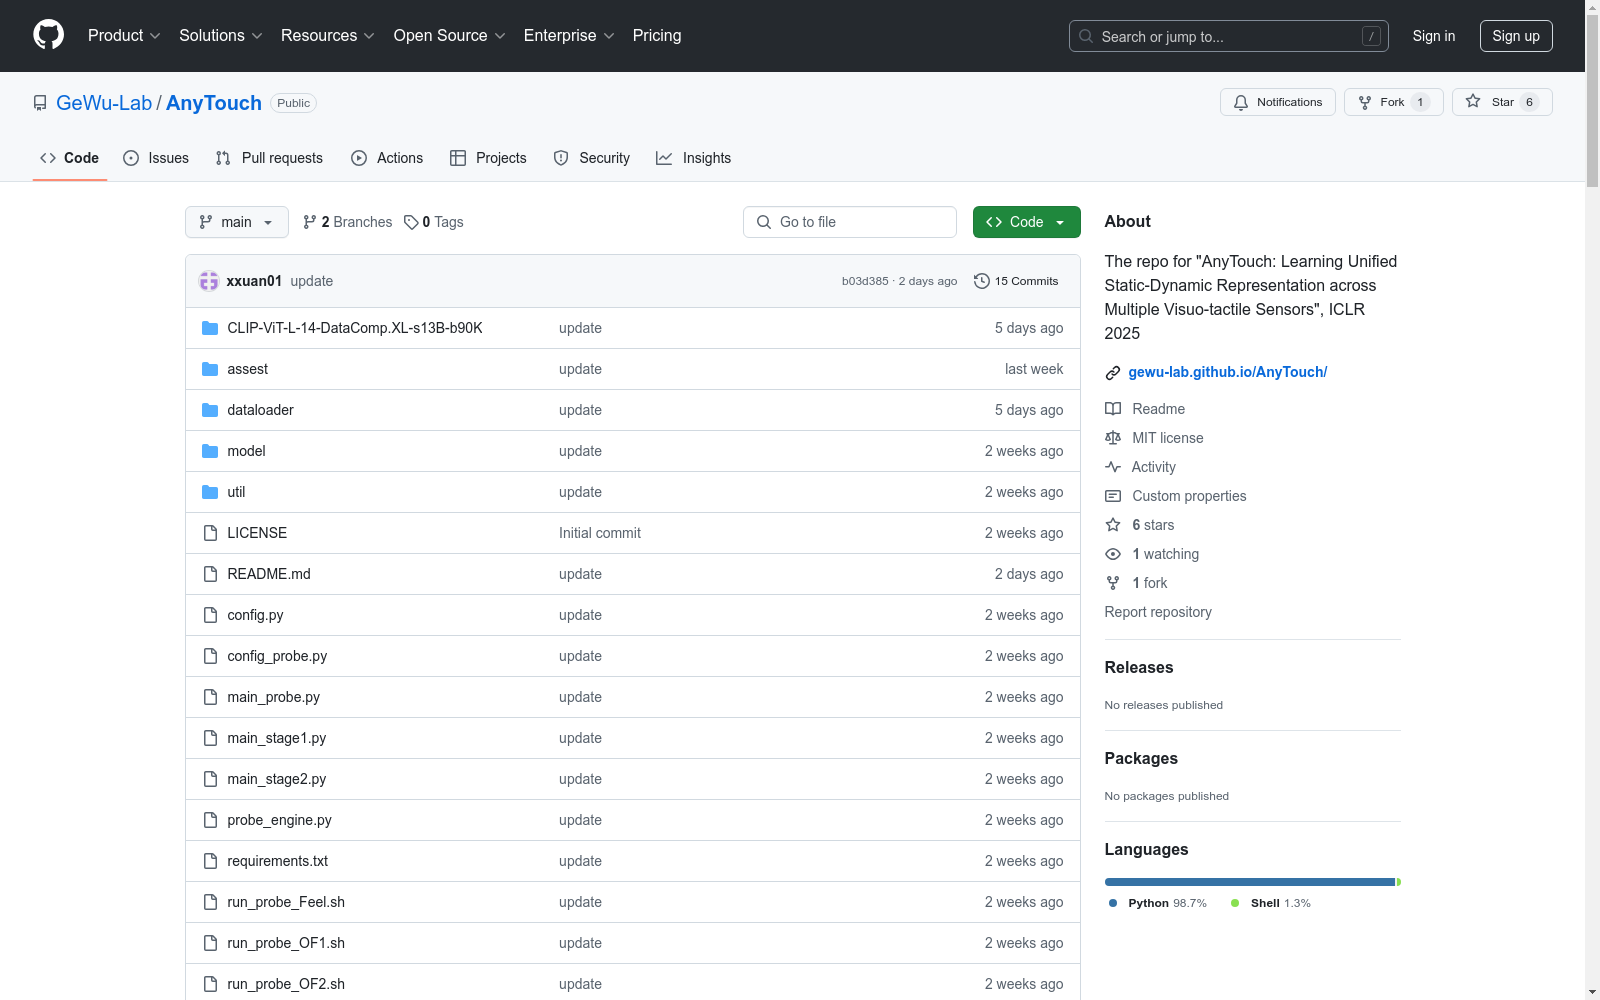The image size is (1600, 1000).
Task: Go to the Insights tab
Action: (x=693, y=158)
